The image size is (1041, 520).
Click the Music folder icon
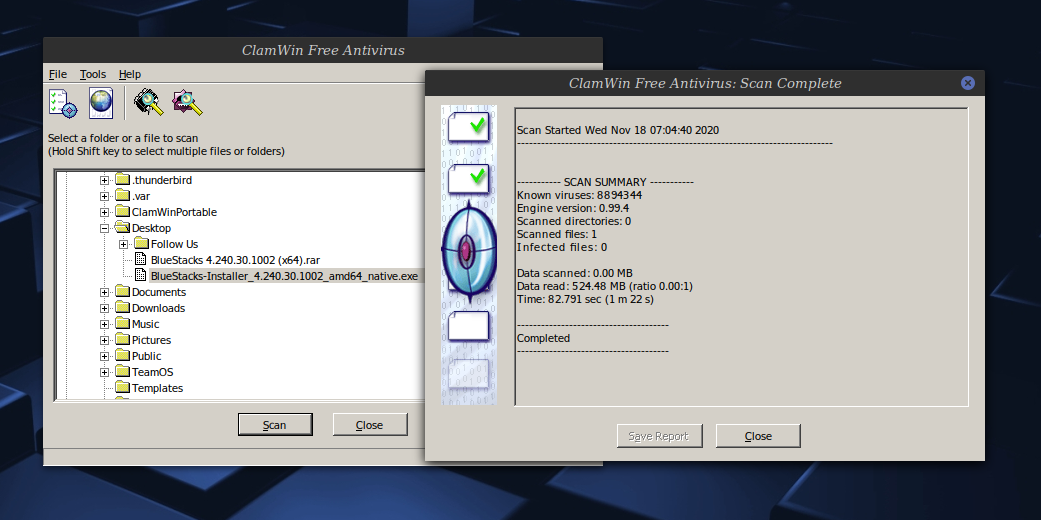[x=122, y=323]
